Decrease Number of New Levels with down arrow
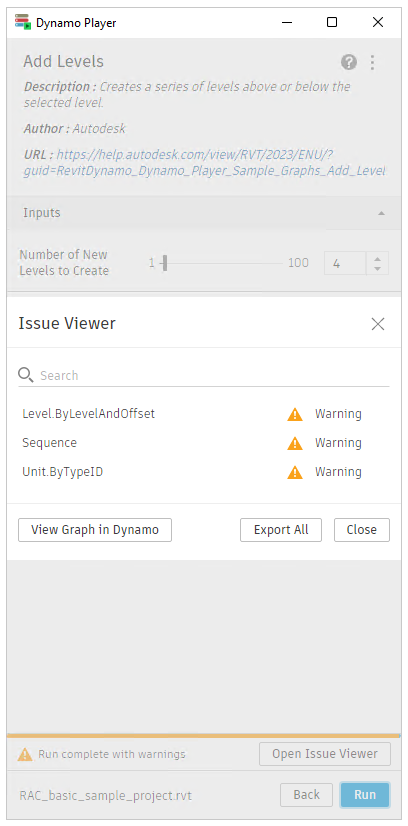Image resolution: width=408 pixels, height=826 pixels. coord(377,269)
